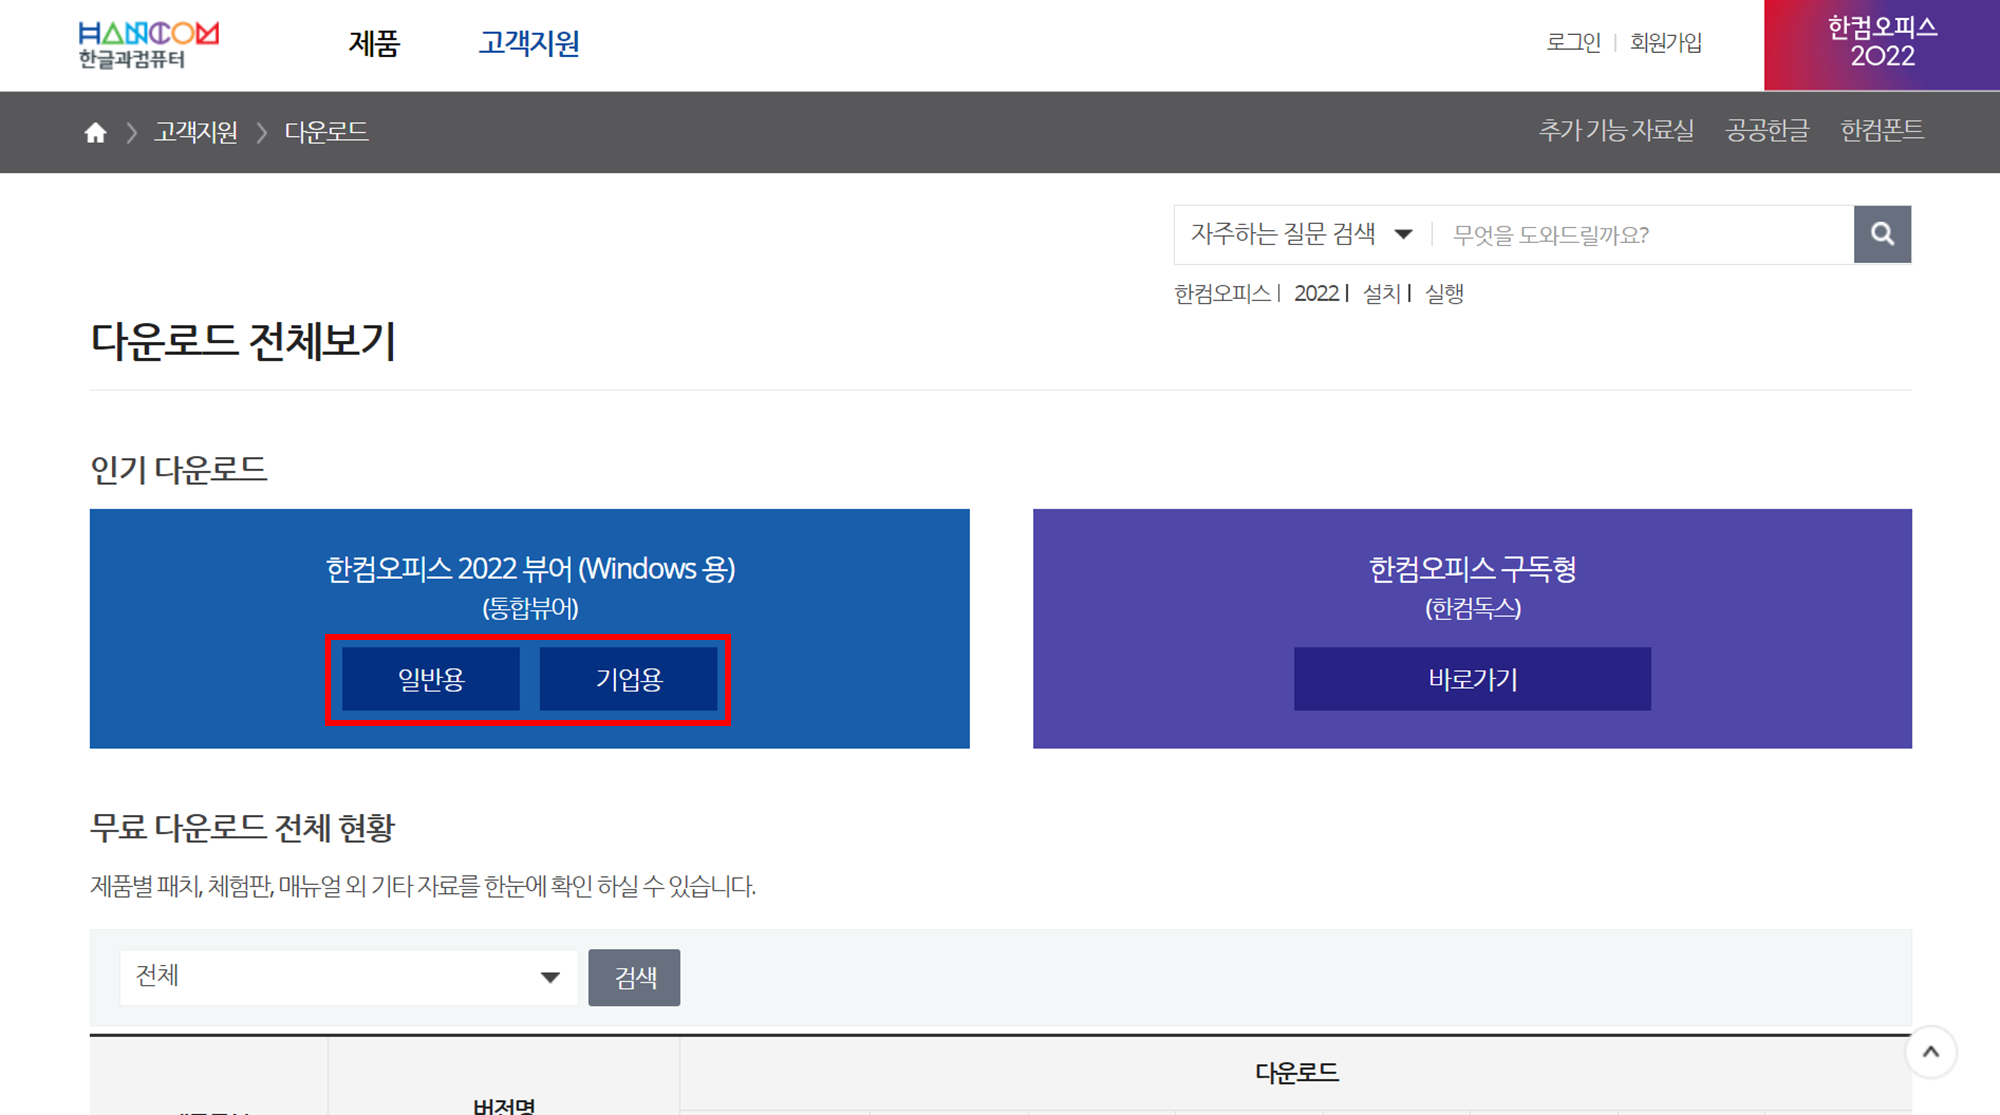The image size is (2000, 1115).
Task: Click 바로가기 for 한컴오피스 구독형
Action: [1472, 679]
